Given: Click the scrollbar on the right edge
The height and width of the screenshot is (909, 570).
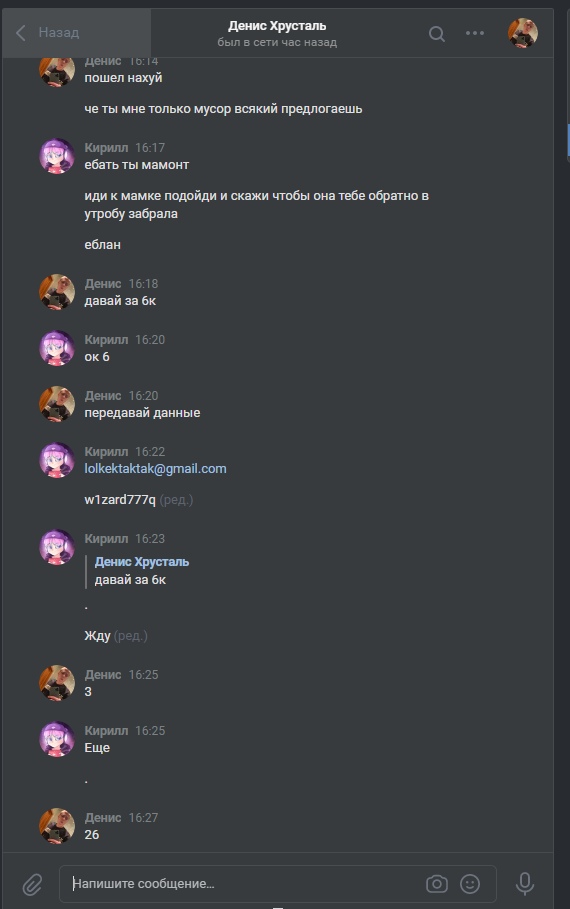Looking at the screenshot, I should [568, 139].
